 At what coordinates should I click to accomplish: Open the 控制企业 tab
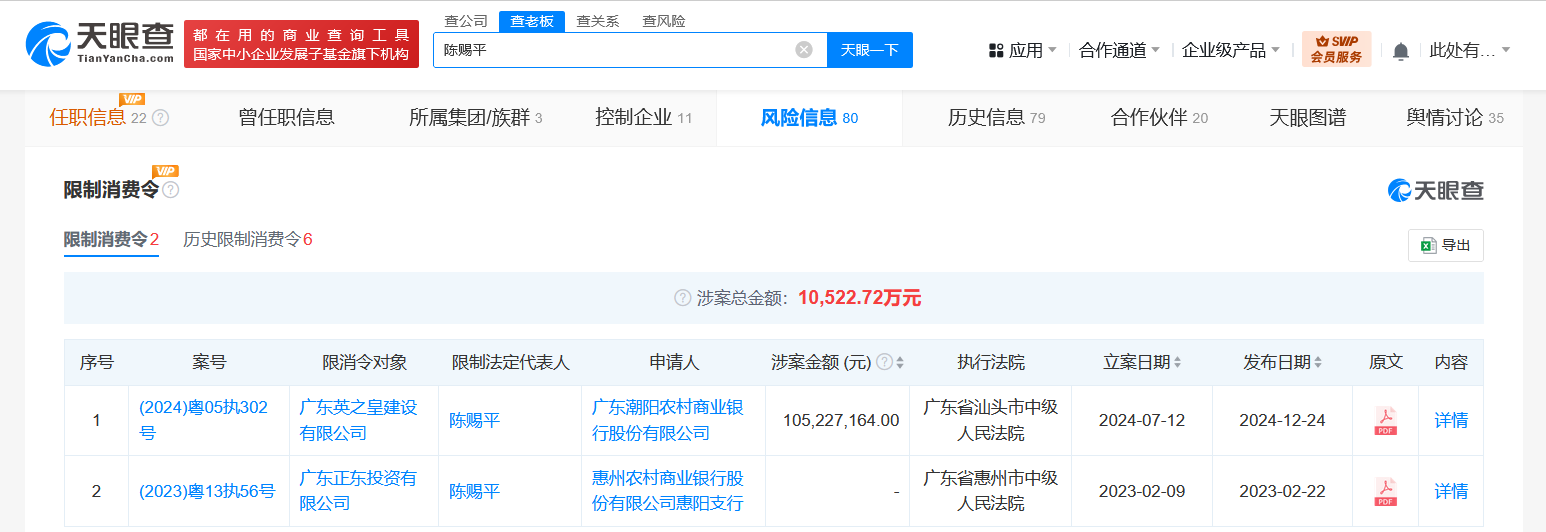(643, 118)
